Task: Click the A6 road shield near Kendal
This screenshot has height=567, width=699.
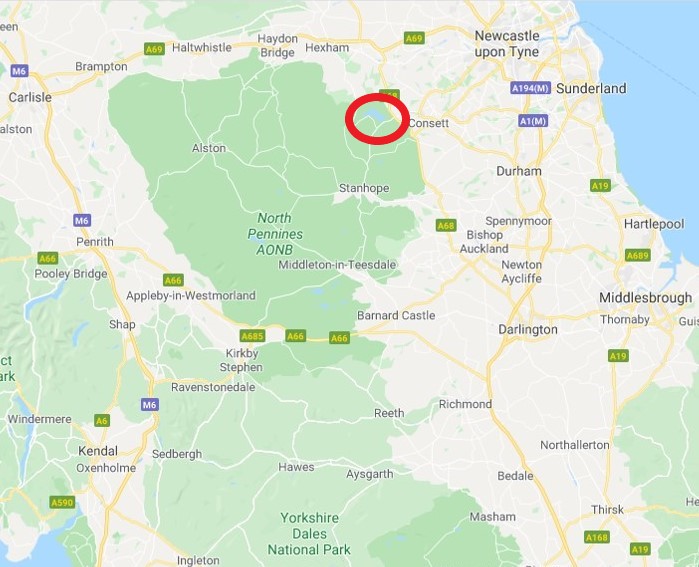Action: (102, 420)
